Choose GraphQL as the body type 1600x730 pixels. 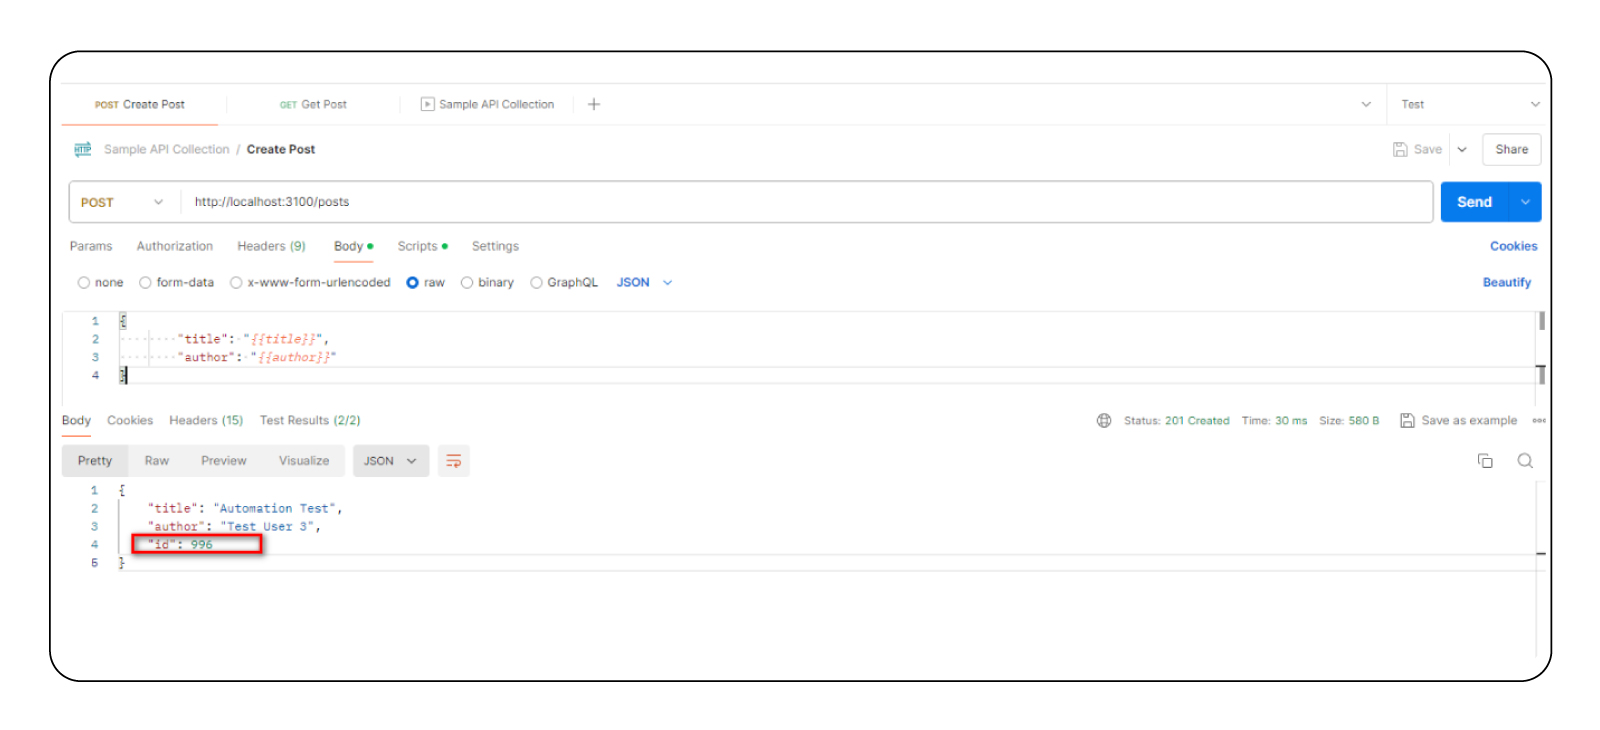pos(536,282)
